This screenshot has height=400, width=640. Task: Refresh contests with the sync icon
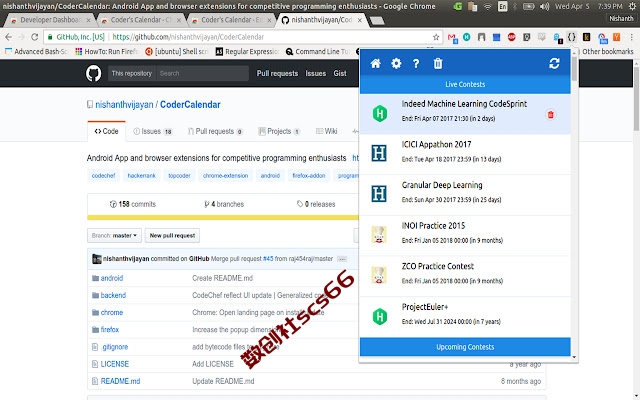coord(554,64)
